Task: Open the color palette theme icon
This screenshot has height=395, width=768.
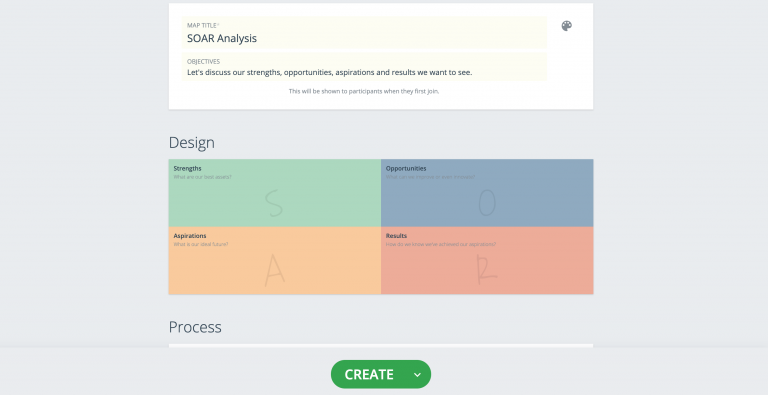Action: (x=567, y=26)
